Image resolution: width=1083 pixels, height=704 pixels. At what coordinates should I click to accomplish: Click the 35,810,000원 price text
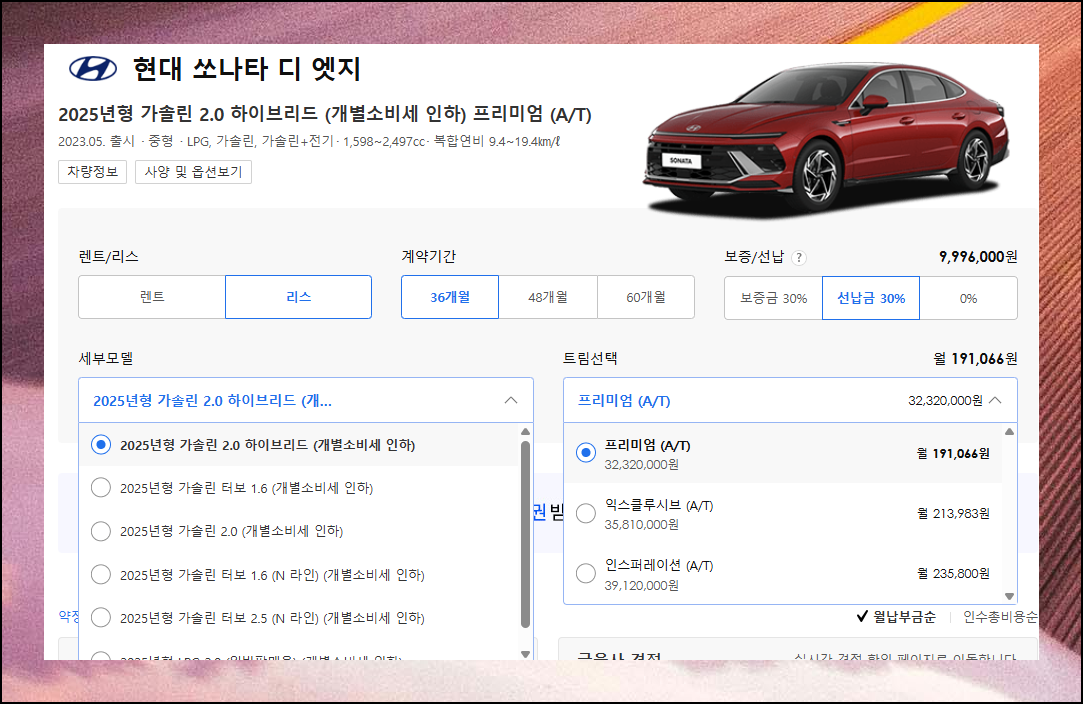[642, 524]
